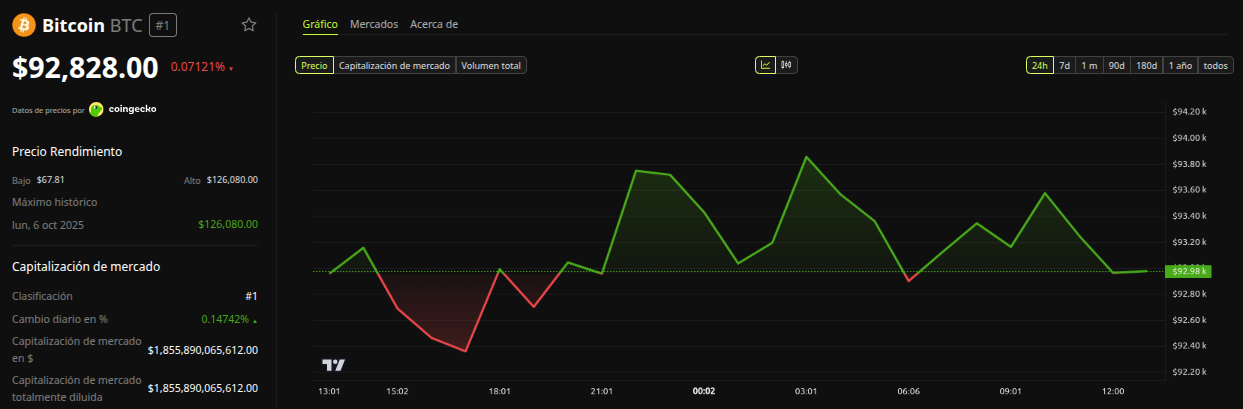Open the Mercados tab
This screenshot has width=1243, height=409.
click(374, 24)
